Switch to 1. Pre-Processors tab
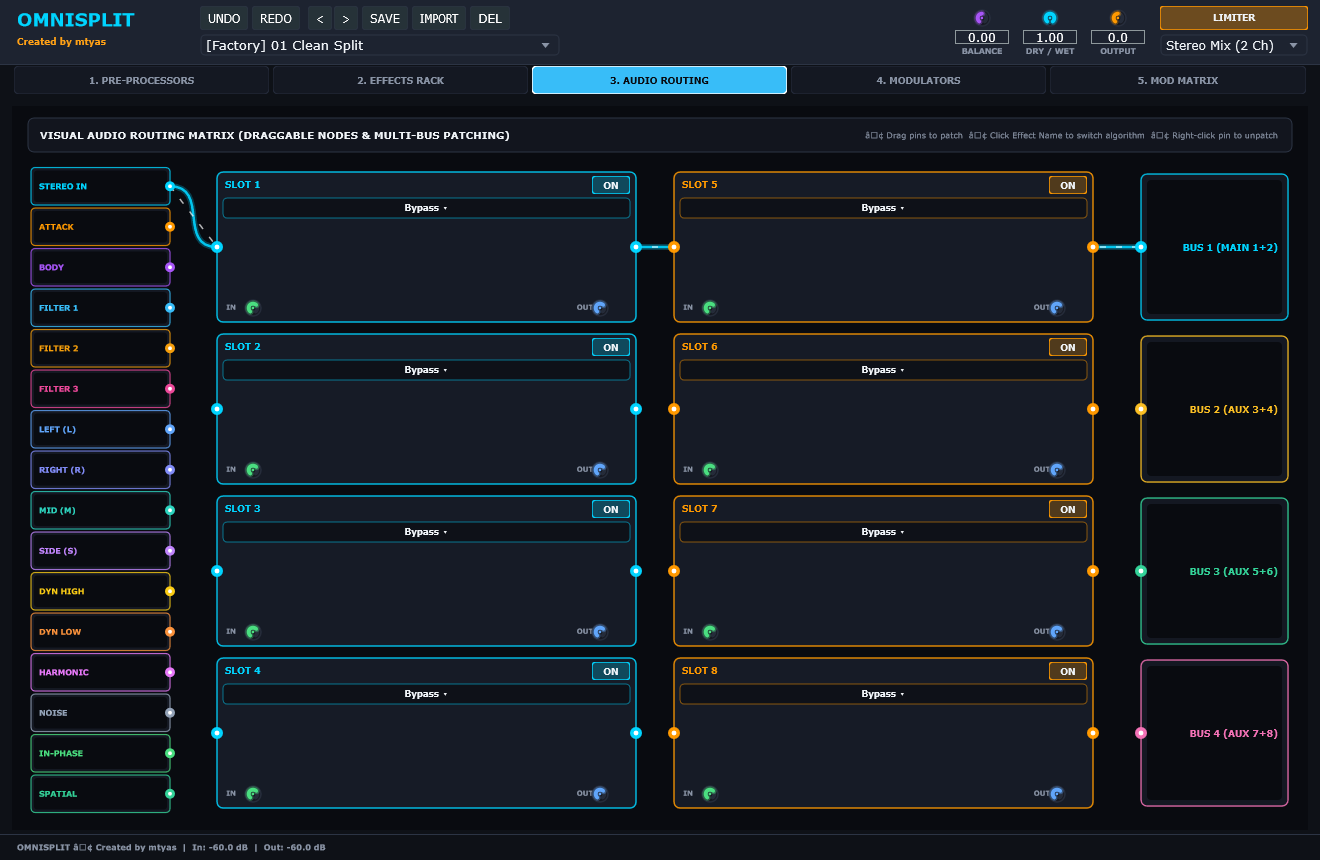The width and height of the screenshot is (1320, 860). click(141, 80)
